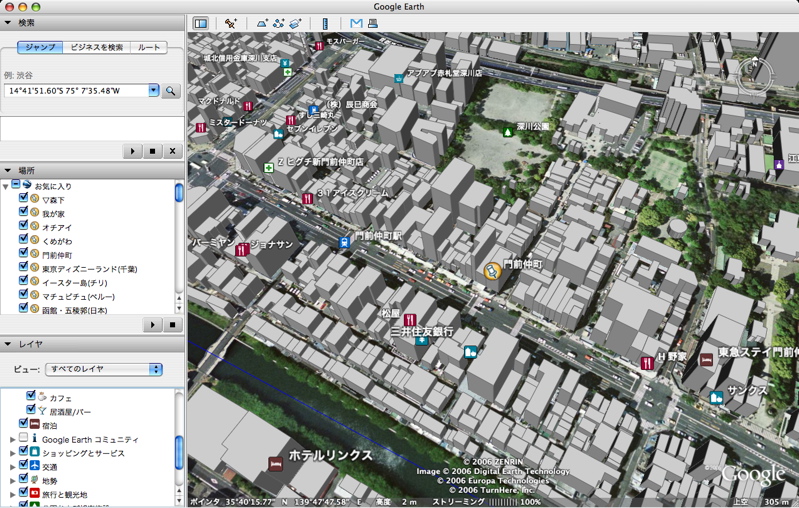Select the ジャンプ tab
The height and width of the screenshot is (508, 799).
pyautogui.click(x=40, y=47)
